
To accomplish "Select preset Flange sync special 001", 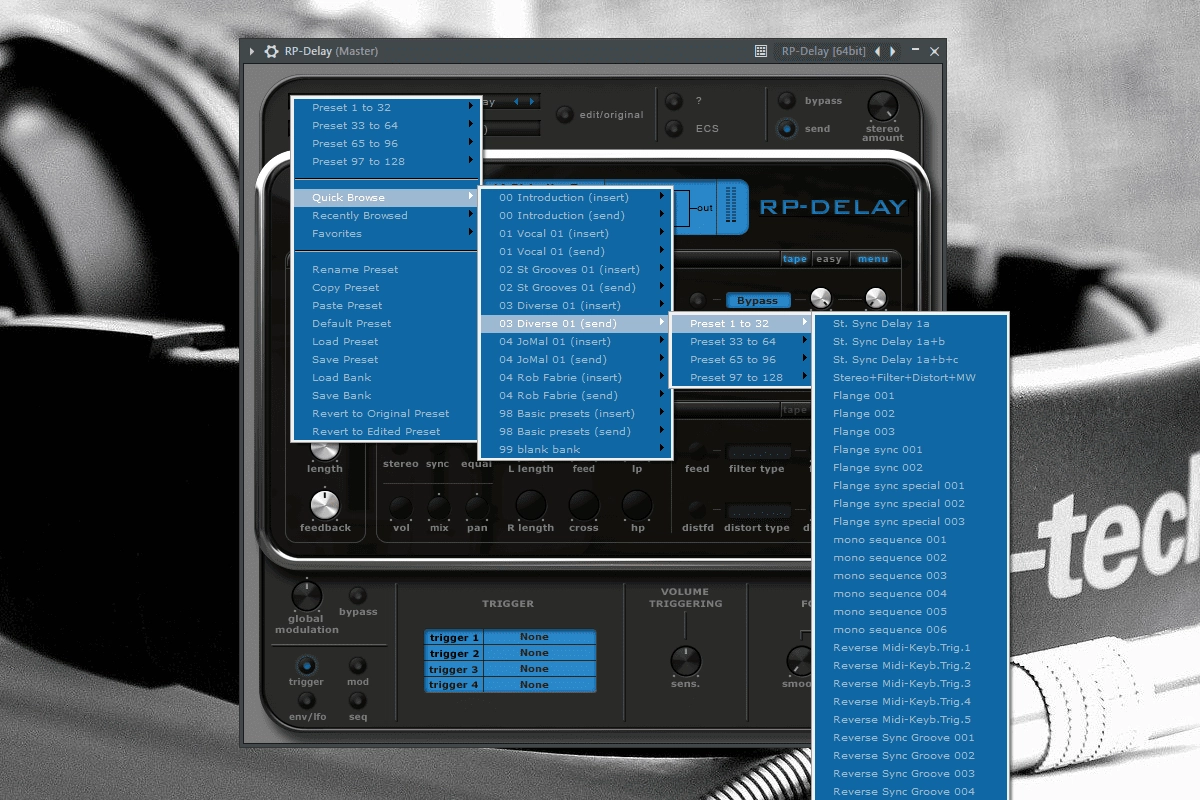I will pyautogui.click(x=910, y=485).
